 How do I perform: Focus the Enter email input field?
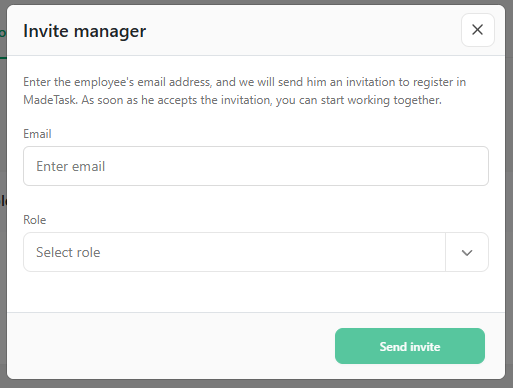coord(256,166)
